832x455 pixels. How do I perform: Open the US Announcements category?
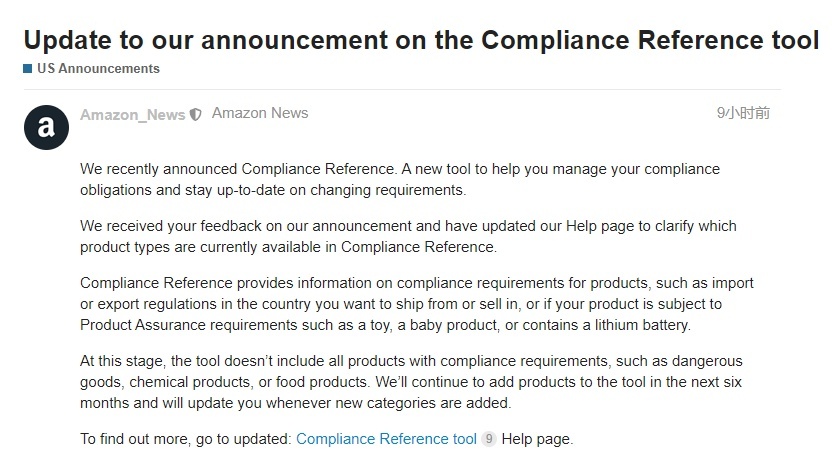point(98,68)
